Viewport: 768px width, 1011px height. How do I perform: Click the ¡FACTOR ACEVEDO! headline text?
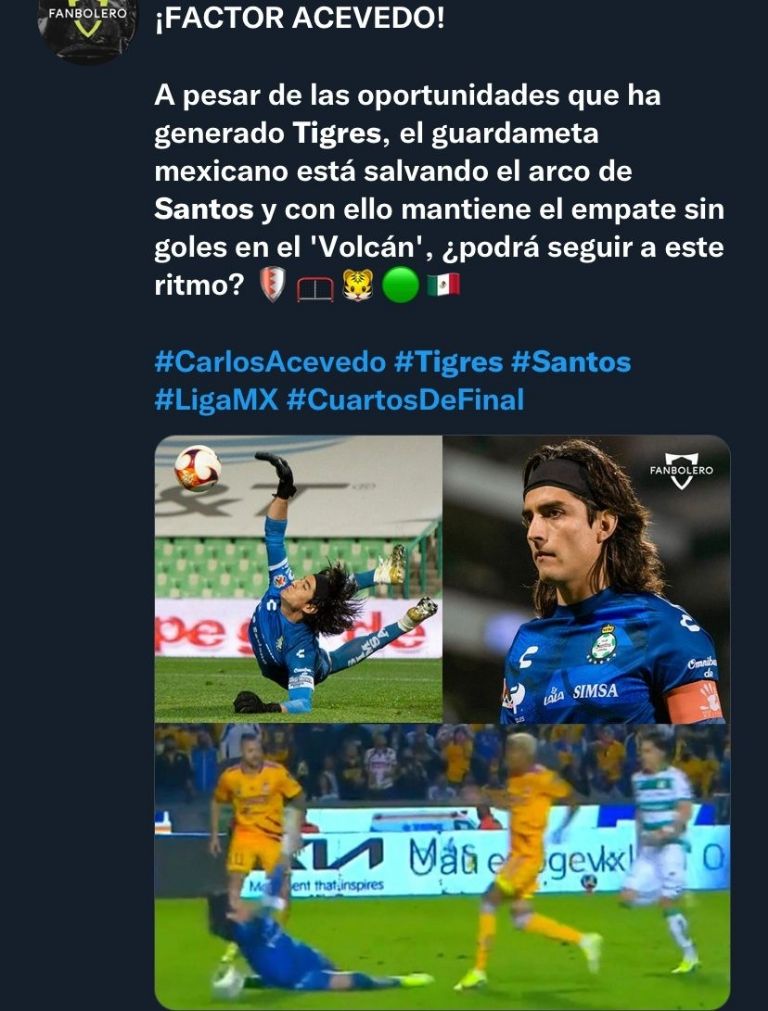[x=300, y=18]
